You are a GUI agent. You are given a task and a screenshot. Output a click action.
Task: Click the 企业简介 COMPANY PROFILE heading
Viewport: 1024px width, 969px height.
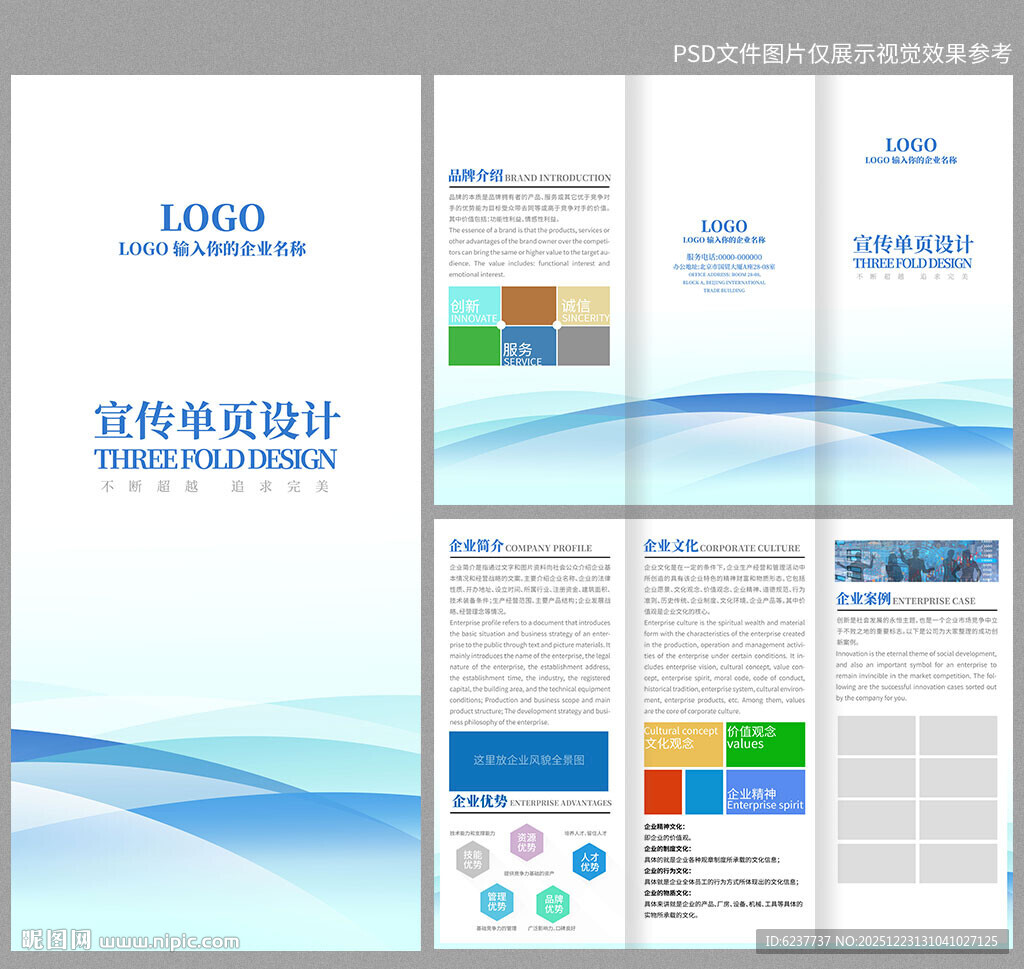point(520,546)
